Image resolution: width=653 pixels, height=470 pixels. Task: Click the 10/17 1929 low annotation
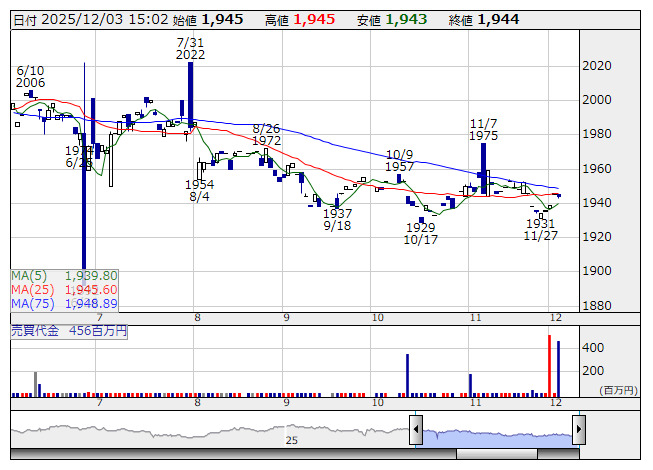click(x=421, y=234)
